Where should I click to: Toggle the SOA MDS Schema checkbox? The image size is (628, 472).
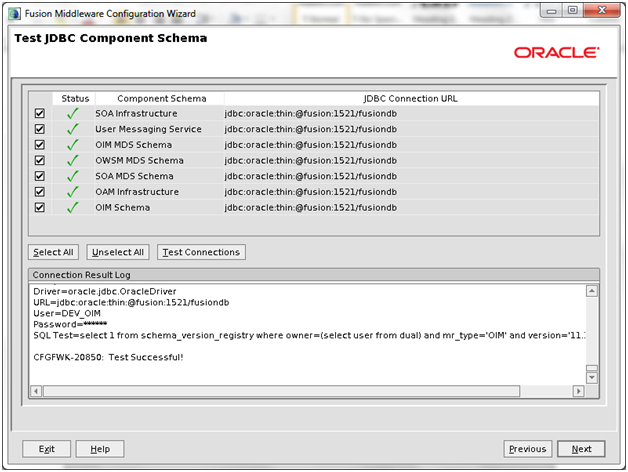(40, 176)
